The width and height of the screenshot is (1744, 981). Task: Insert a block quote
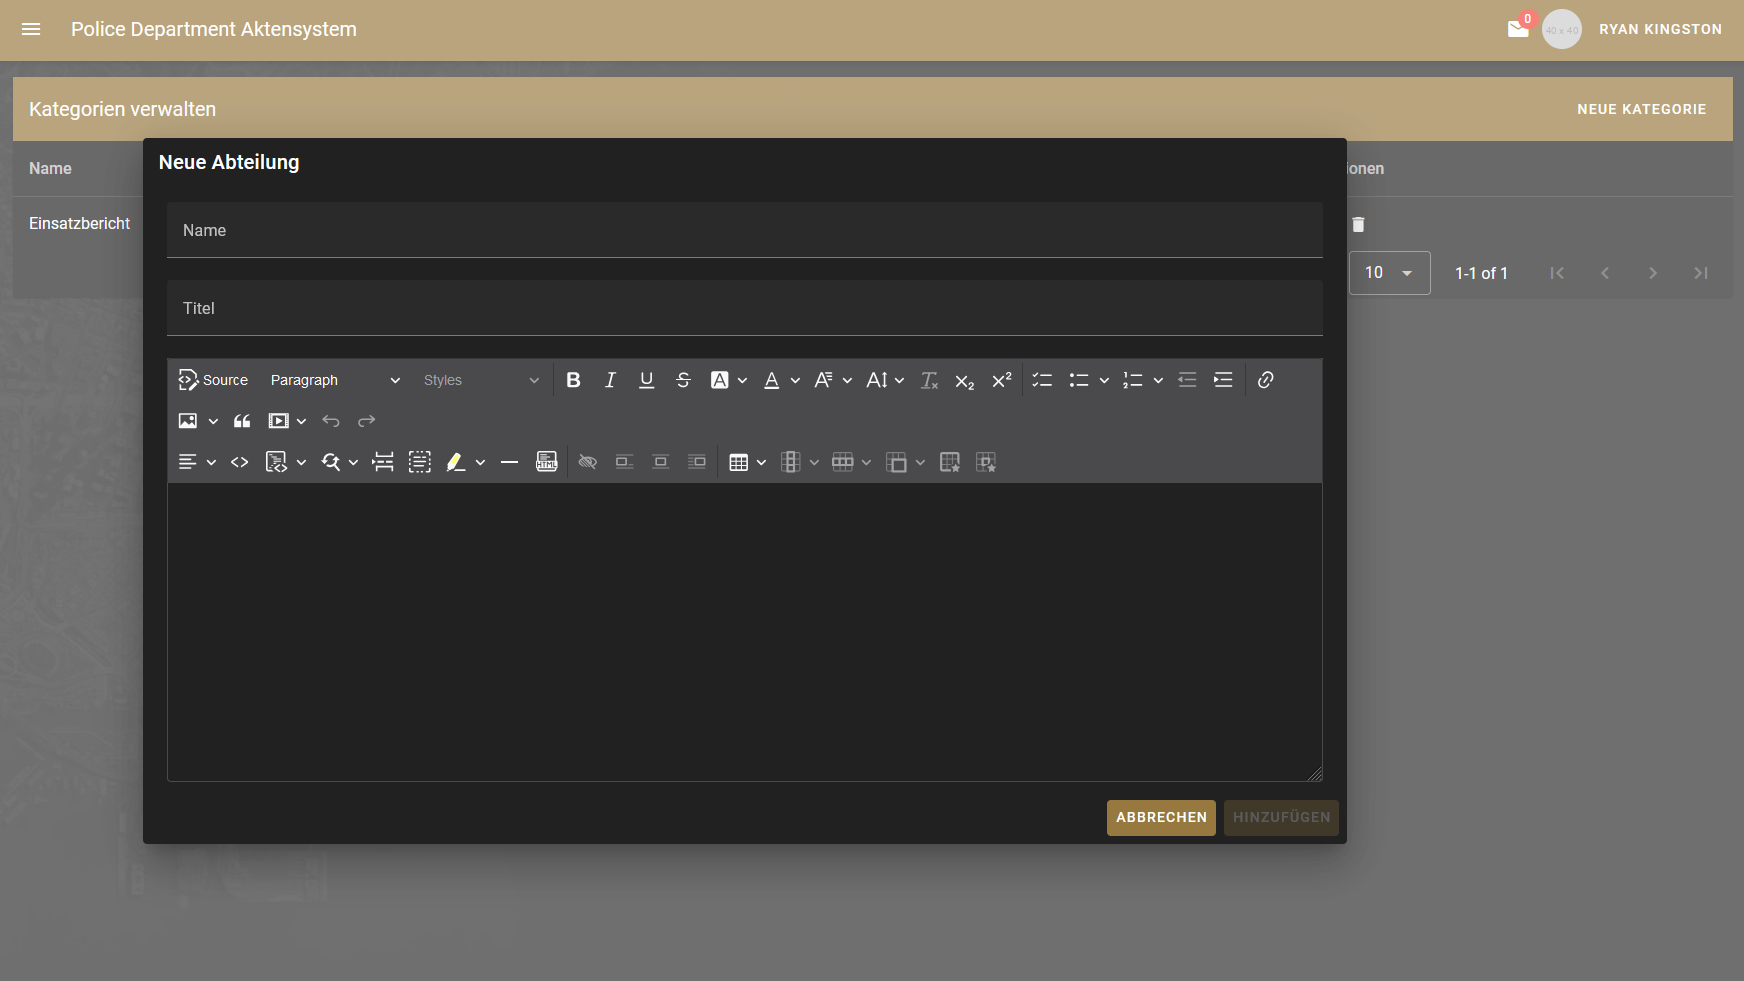[242, 421]
